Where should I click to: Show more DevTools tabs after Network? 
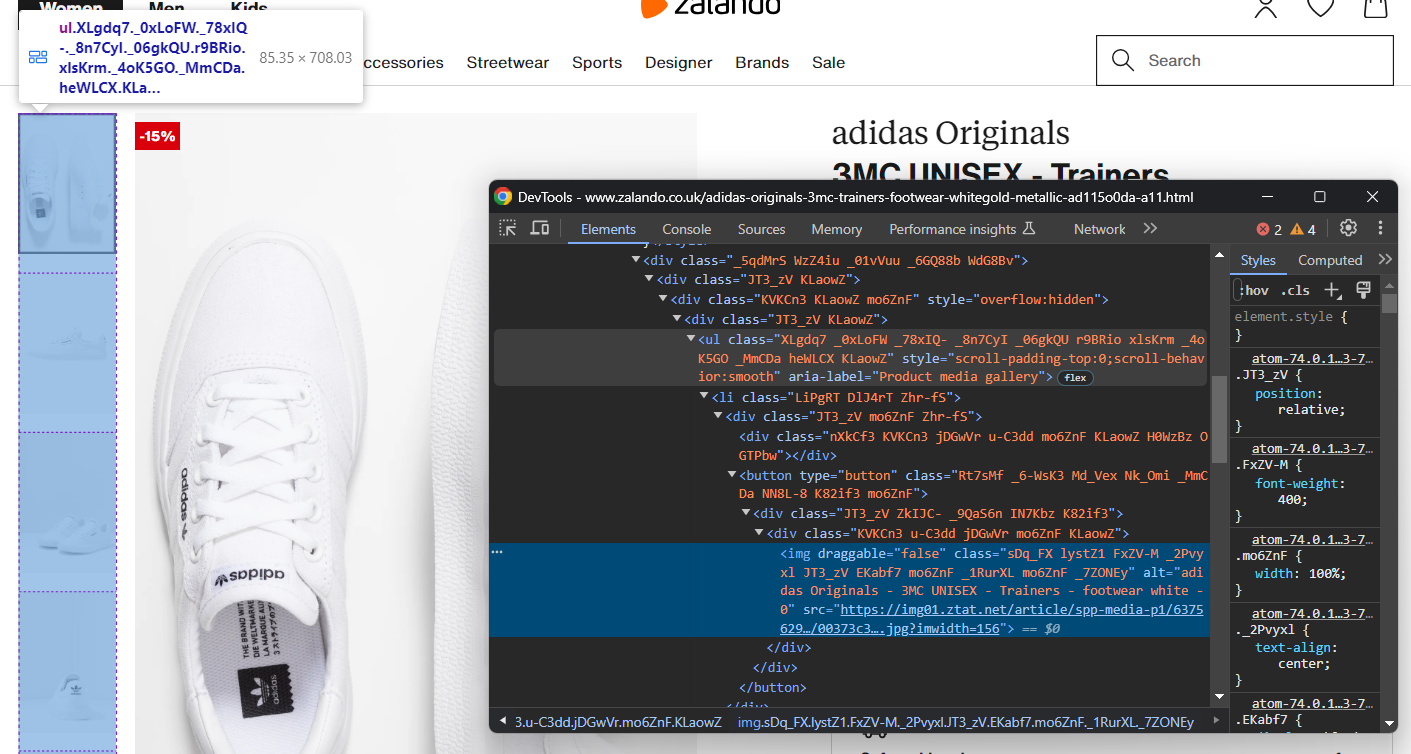pos(1150,229)
